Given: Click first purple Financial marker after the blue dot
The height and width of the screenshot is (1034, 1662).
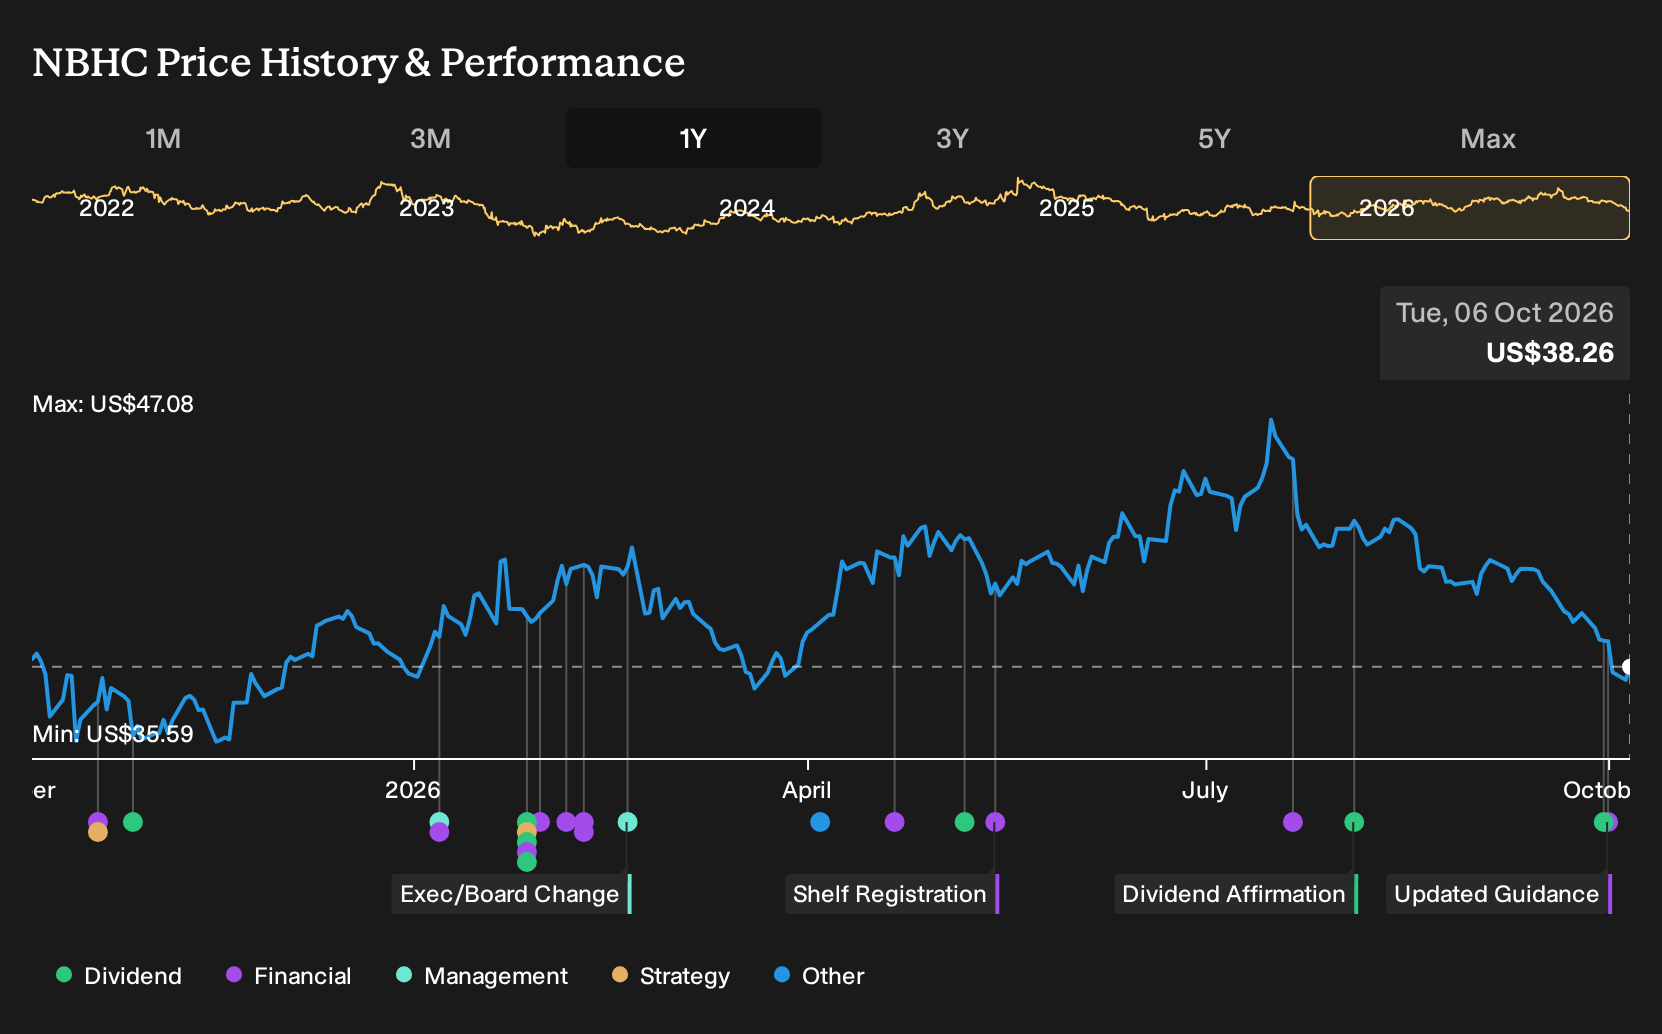Looking at the screenshot, I should pos(895,822).
